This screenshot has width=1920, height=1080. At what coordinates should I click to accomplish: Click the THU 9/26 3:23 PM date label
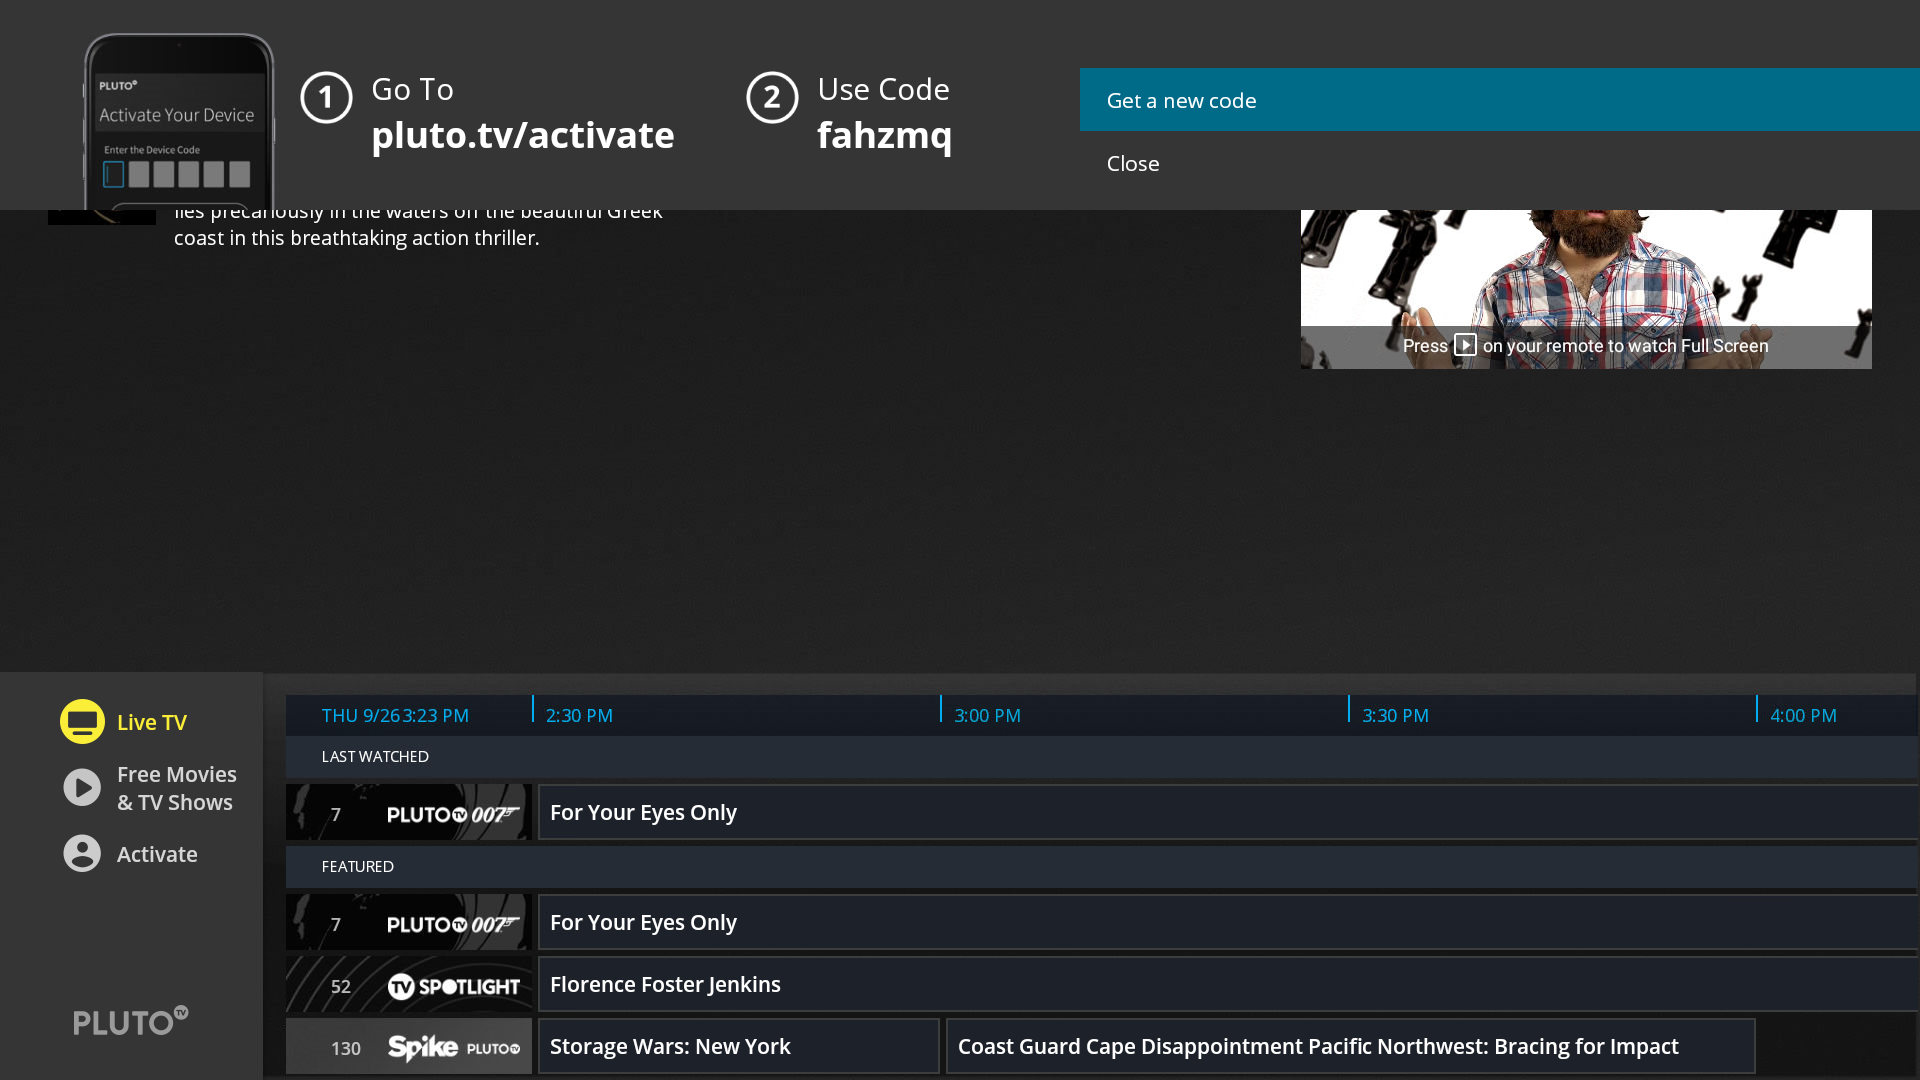pyautogui.click(x=395, y=715)
